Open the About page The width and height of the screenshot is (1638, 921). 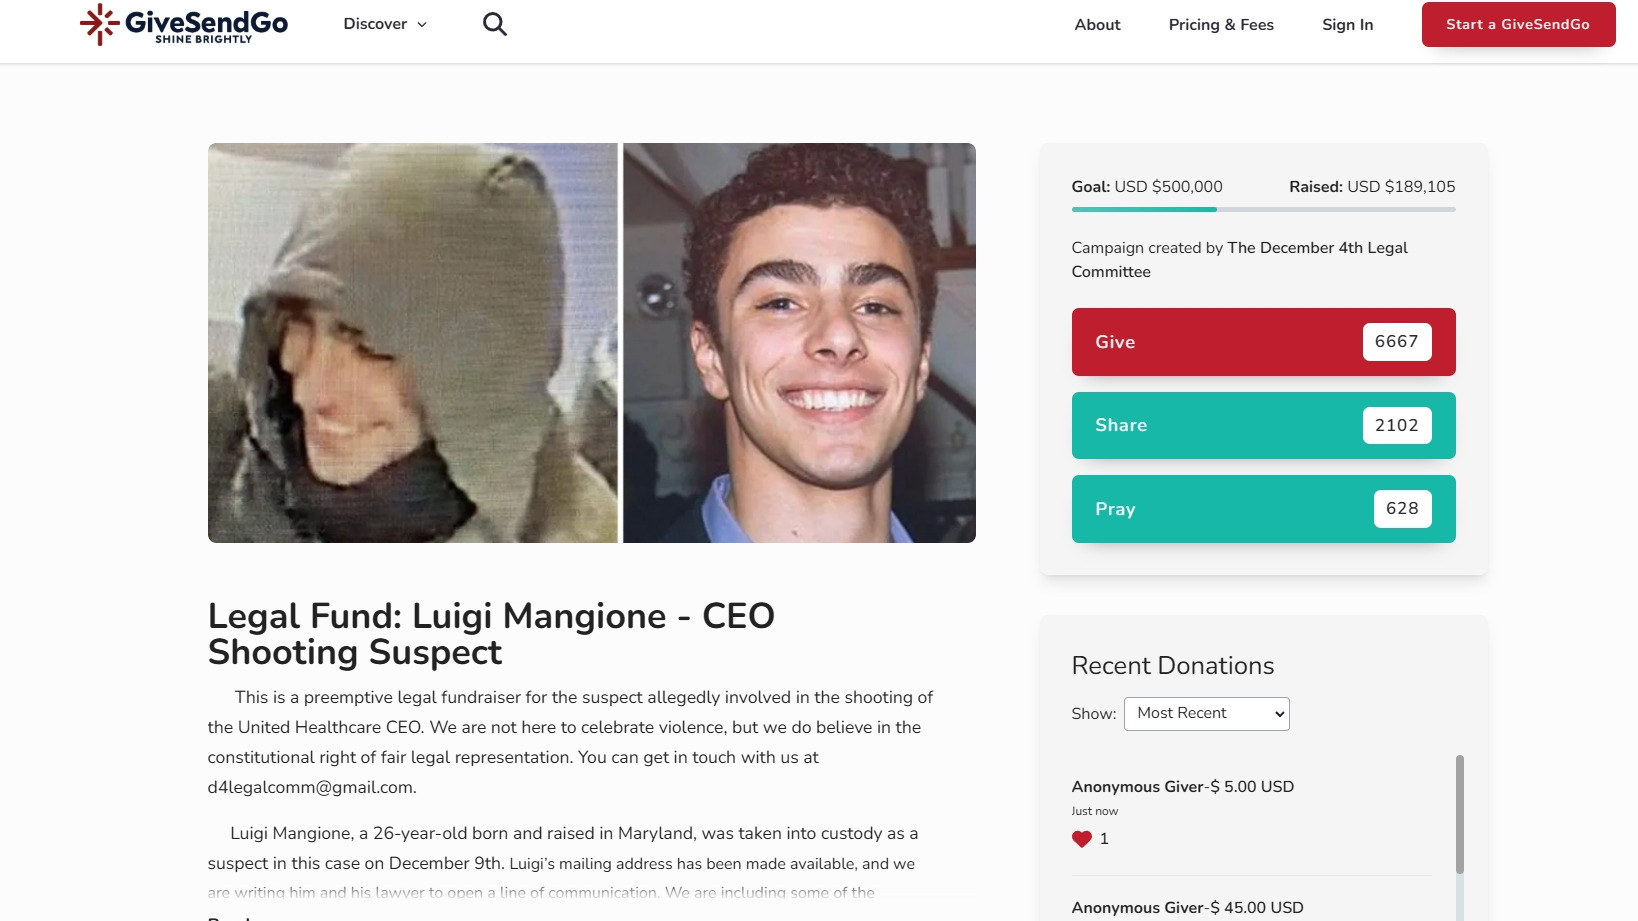click(1097, 25)
